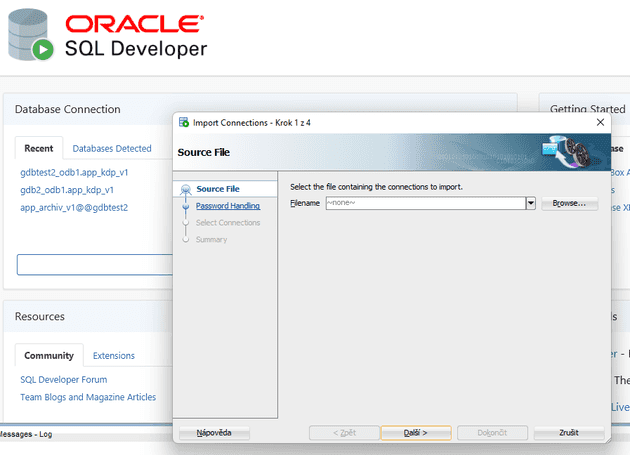630x455 pixels.
Task: Open the Extensions tab in Resources
Action: pos(113,355)
